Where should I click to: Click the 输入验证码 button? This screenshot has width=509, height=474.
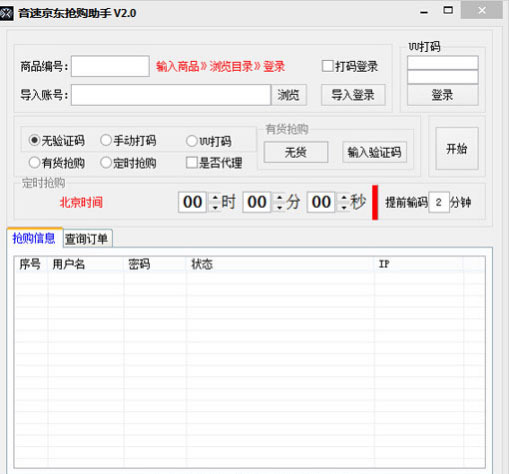point(374,152)
